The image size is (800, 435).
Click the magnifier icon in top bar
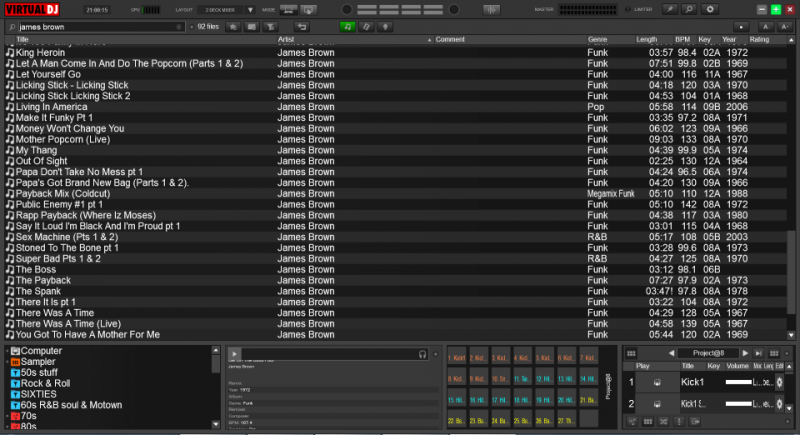(x=689, y=10)
